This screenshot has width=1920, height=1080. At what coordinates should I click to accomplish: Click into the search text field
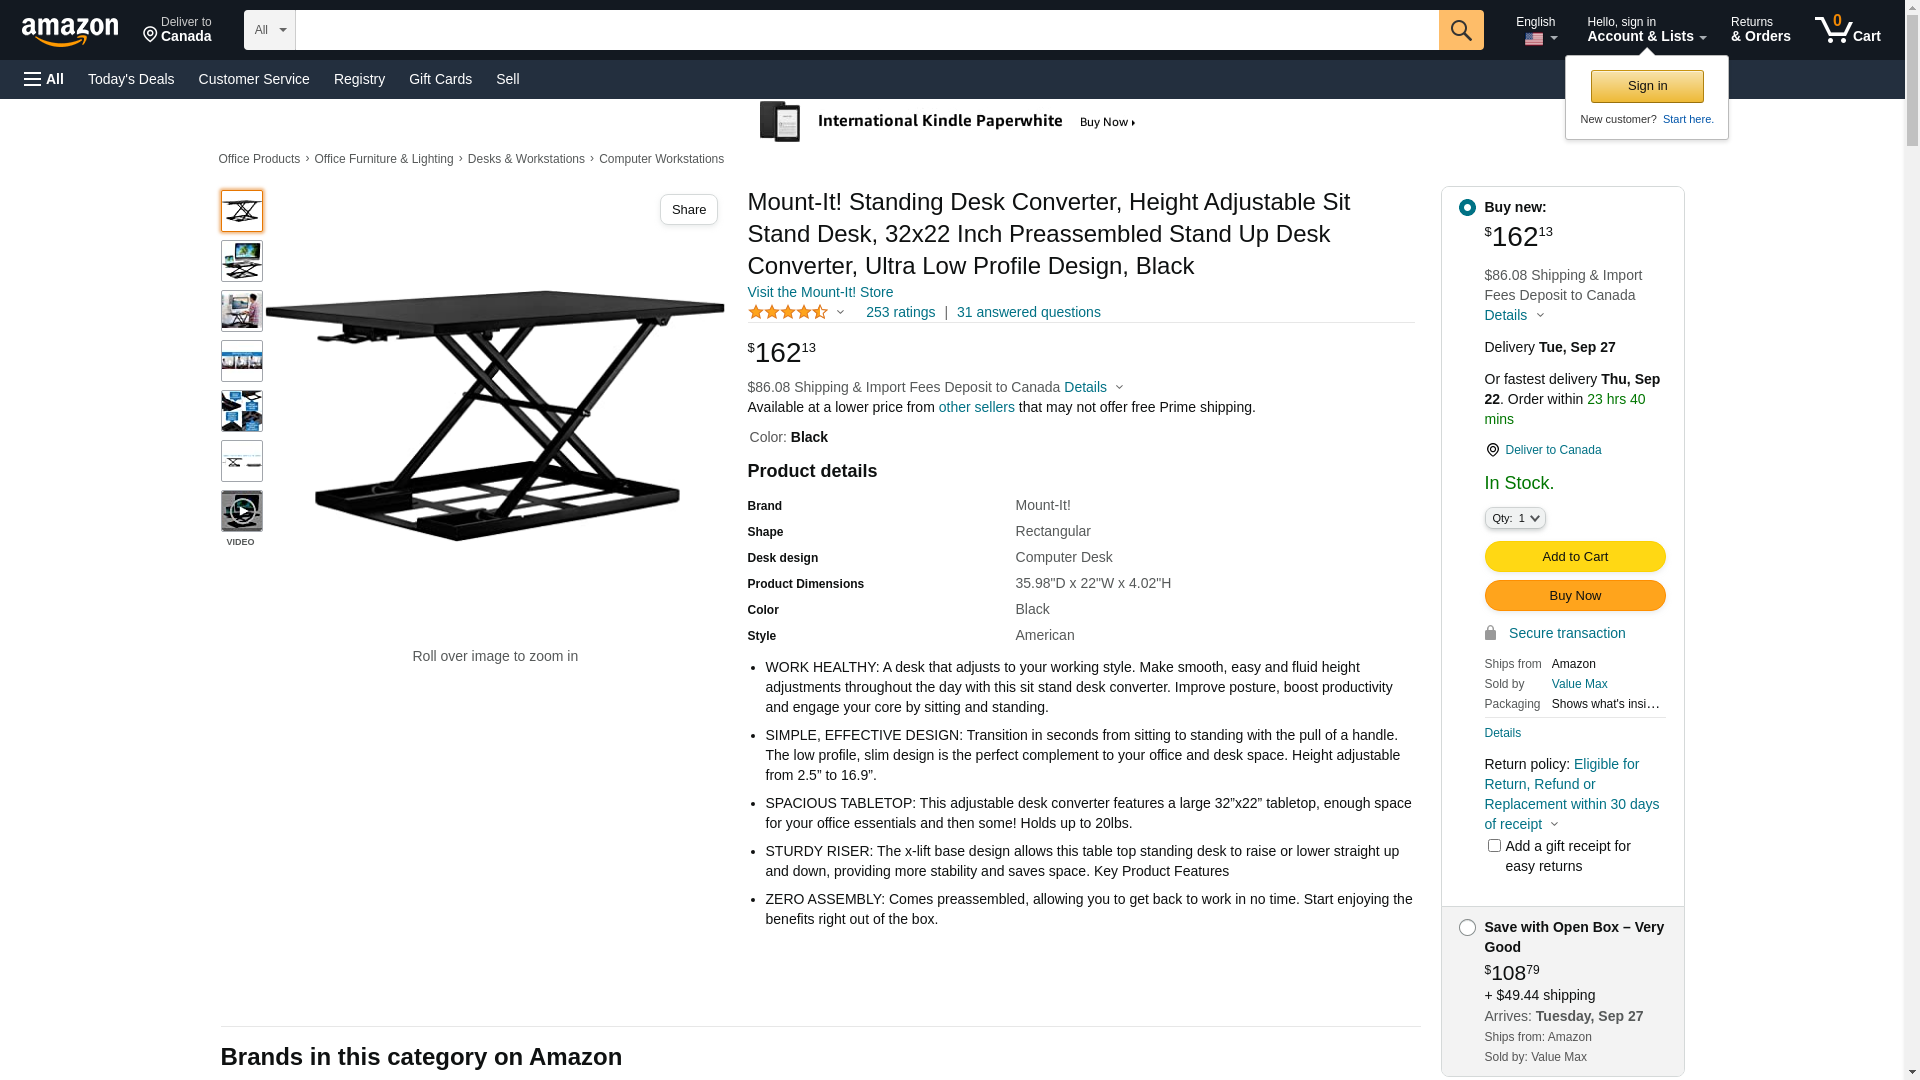coord(866,30)
